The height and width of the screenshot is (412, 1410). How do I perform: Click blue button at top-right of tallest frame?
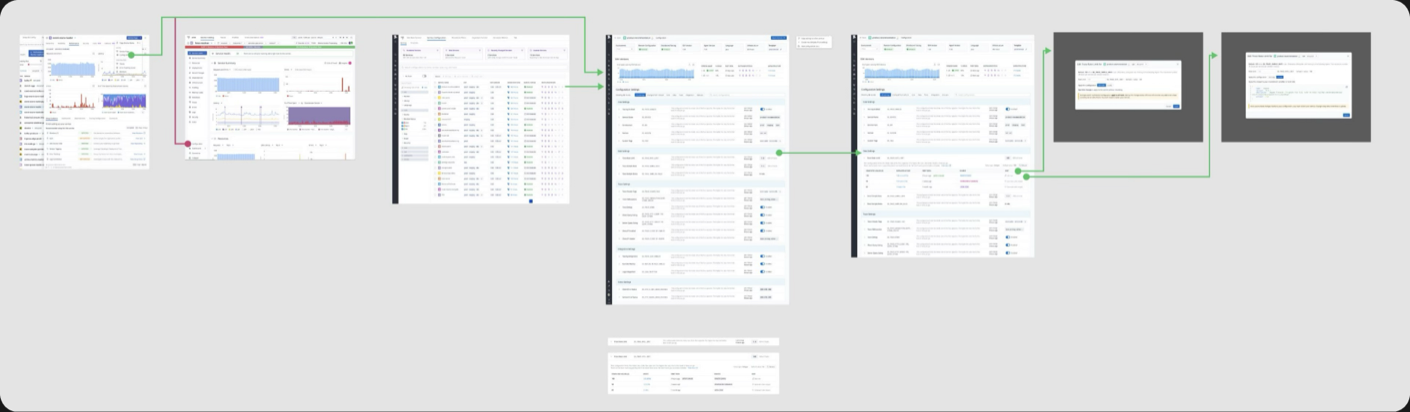click(779, 38)
